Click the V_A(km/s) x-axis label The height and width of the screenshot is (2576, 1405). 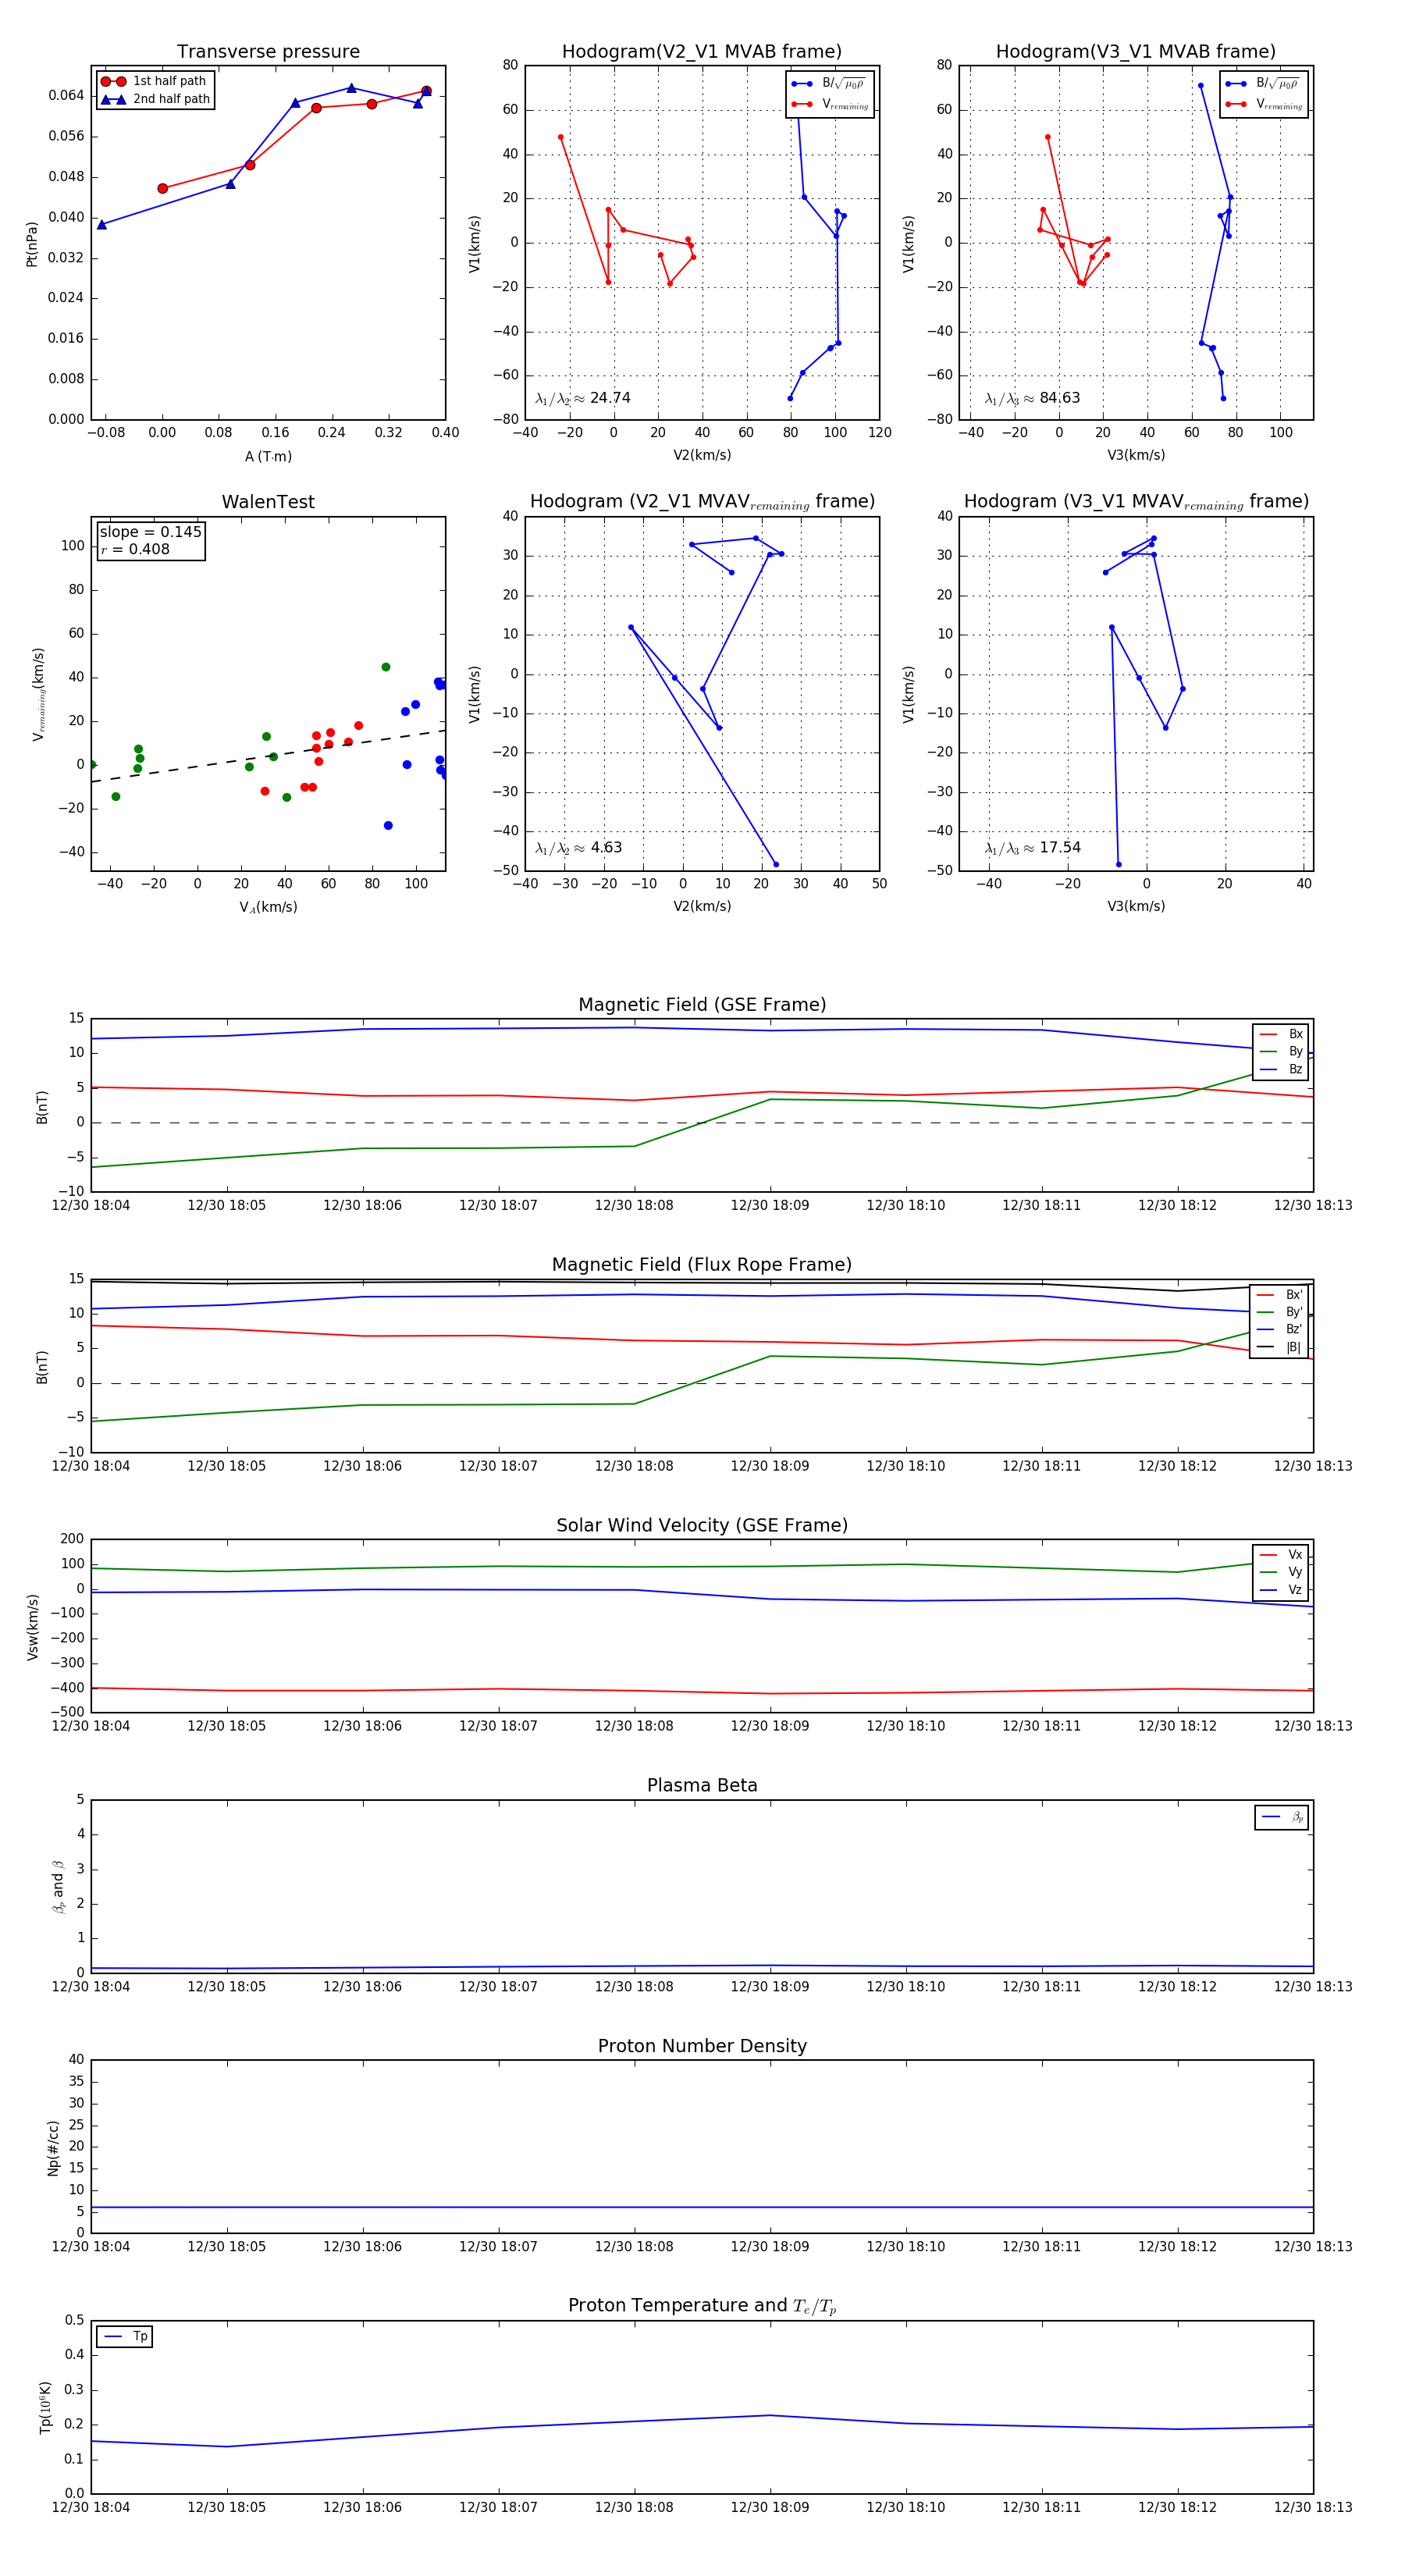pyautogui.click(x=268, y=907)
